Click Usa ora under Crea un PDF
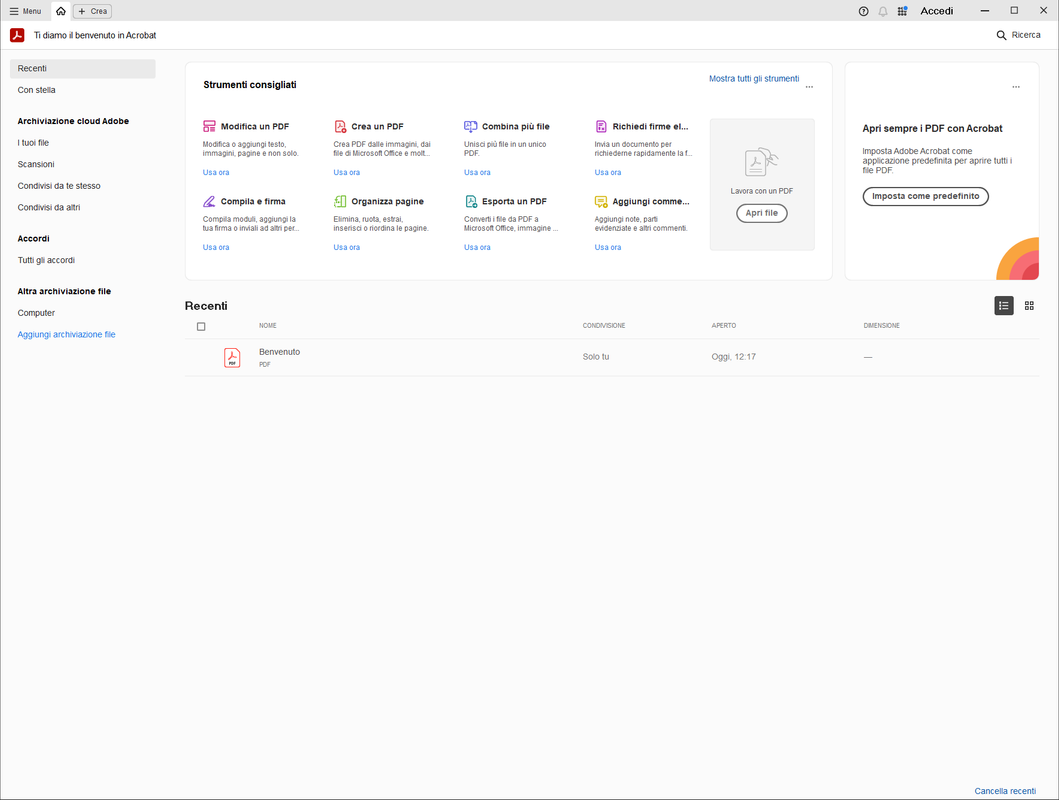This screenshot has height=800, width=1059. (x=346, y=172)
